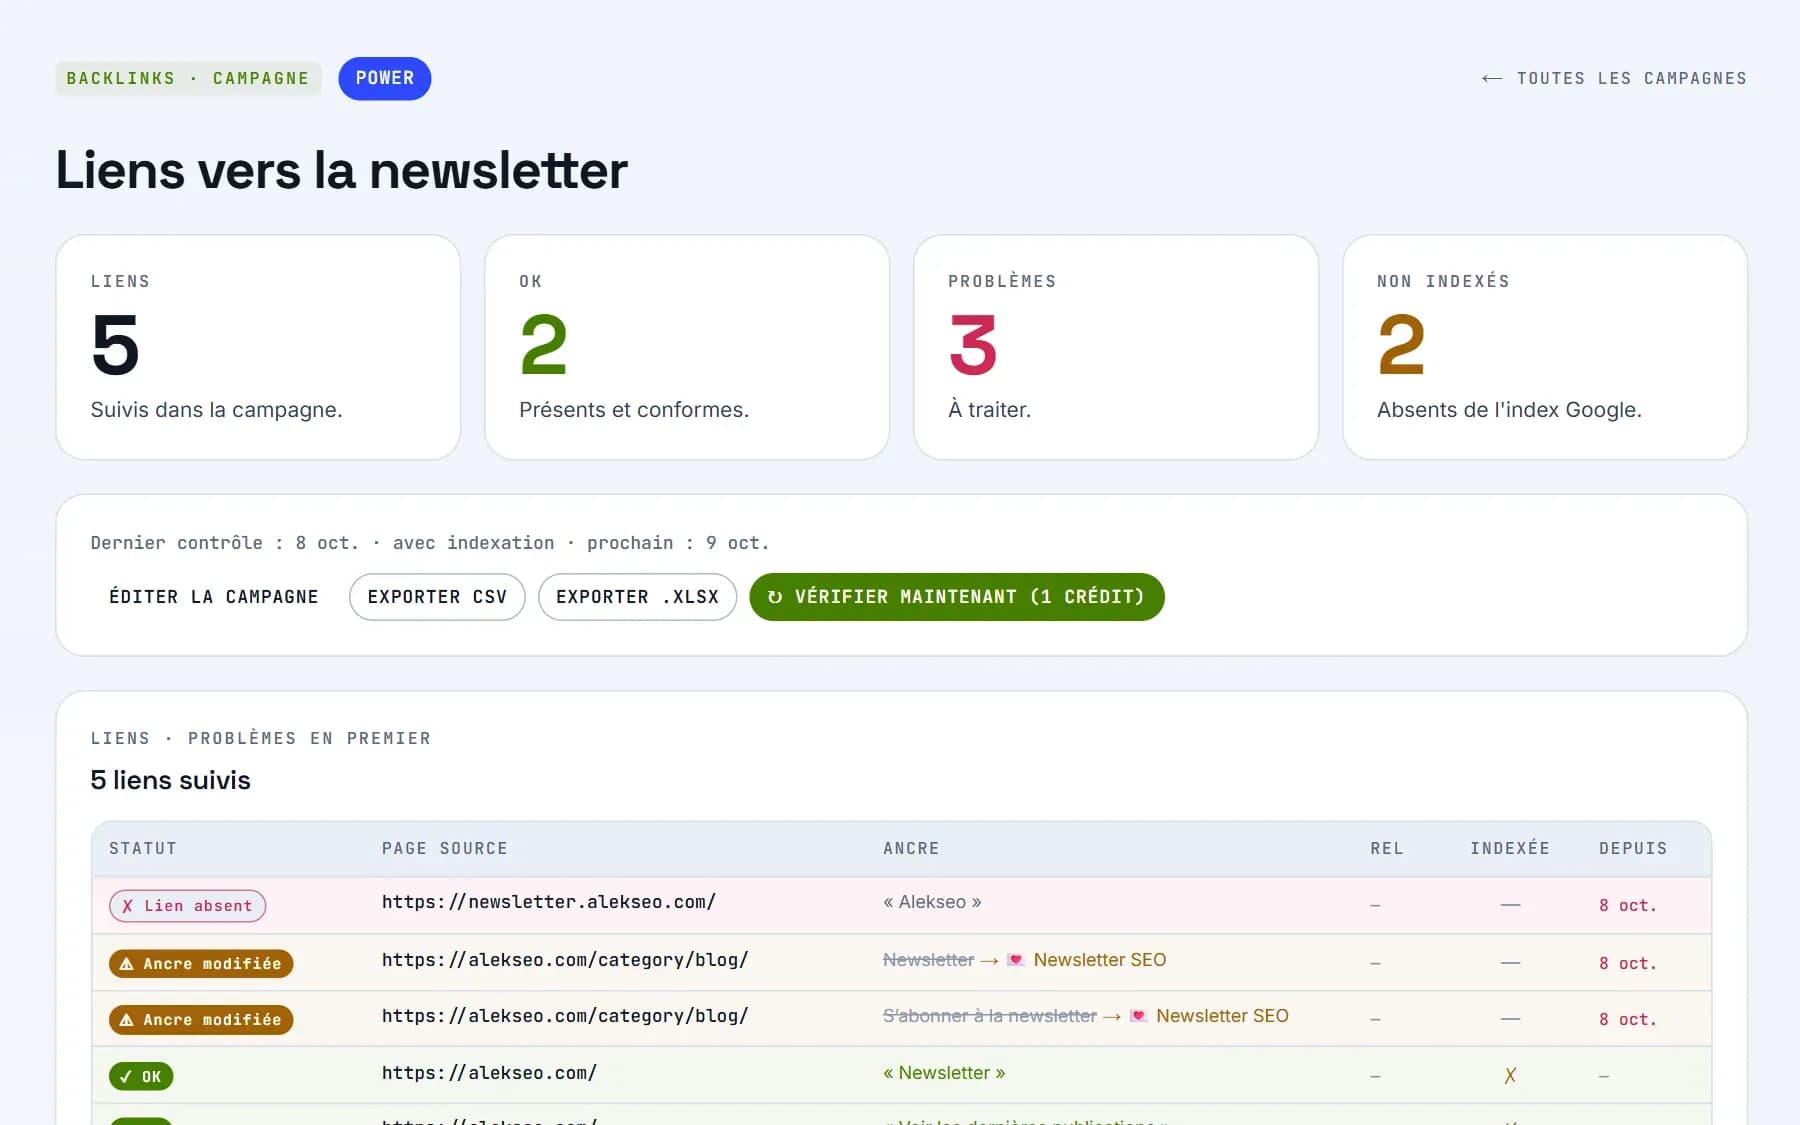Click the heart emoji beside first Newsletter SEO
Viewport: 1800px width, 1125px height.
click(1016, 960)
